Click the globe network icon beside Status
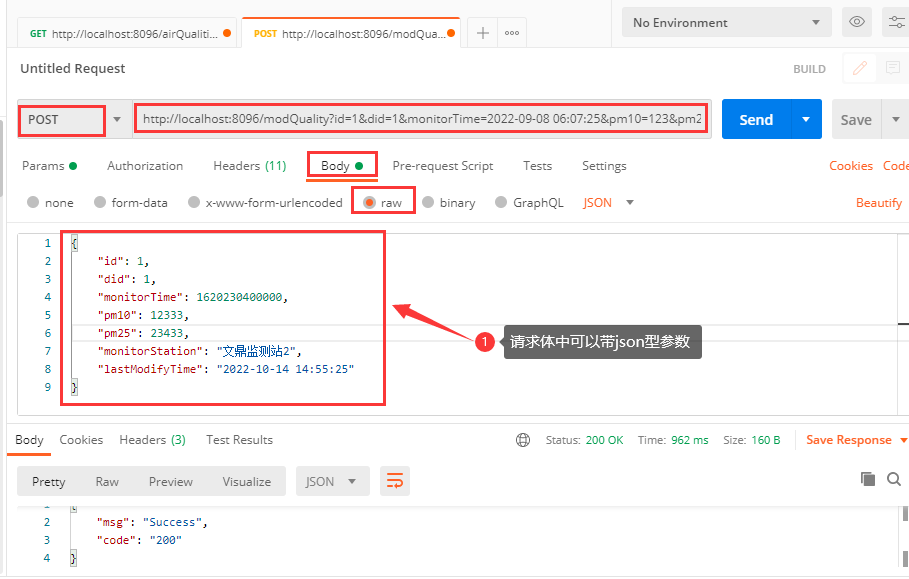The image size is (909, 579). point(523,440)
